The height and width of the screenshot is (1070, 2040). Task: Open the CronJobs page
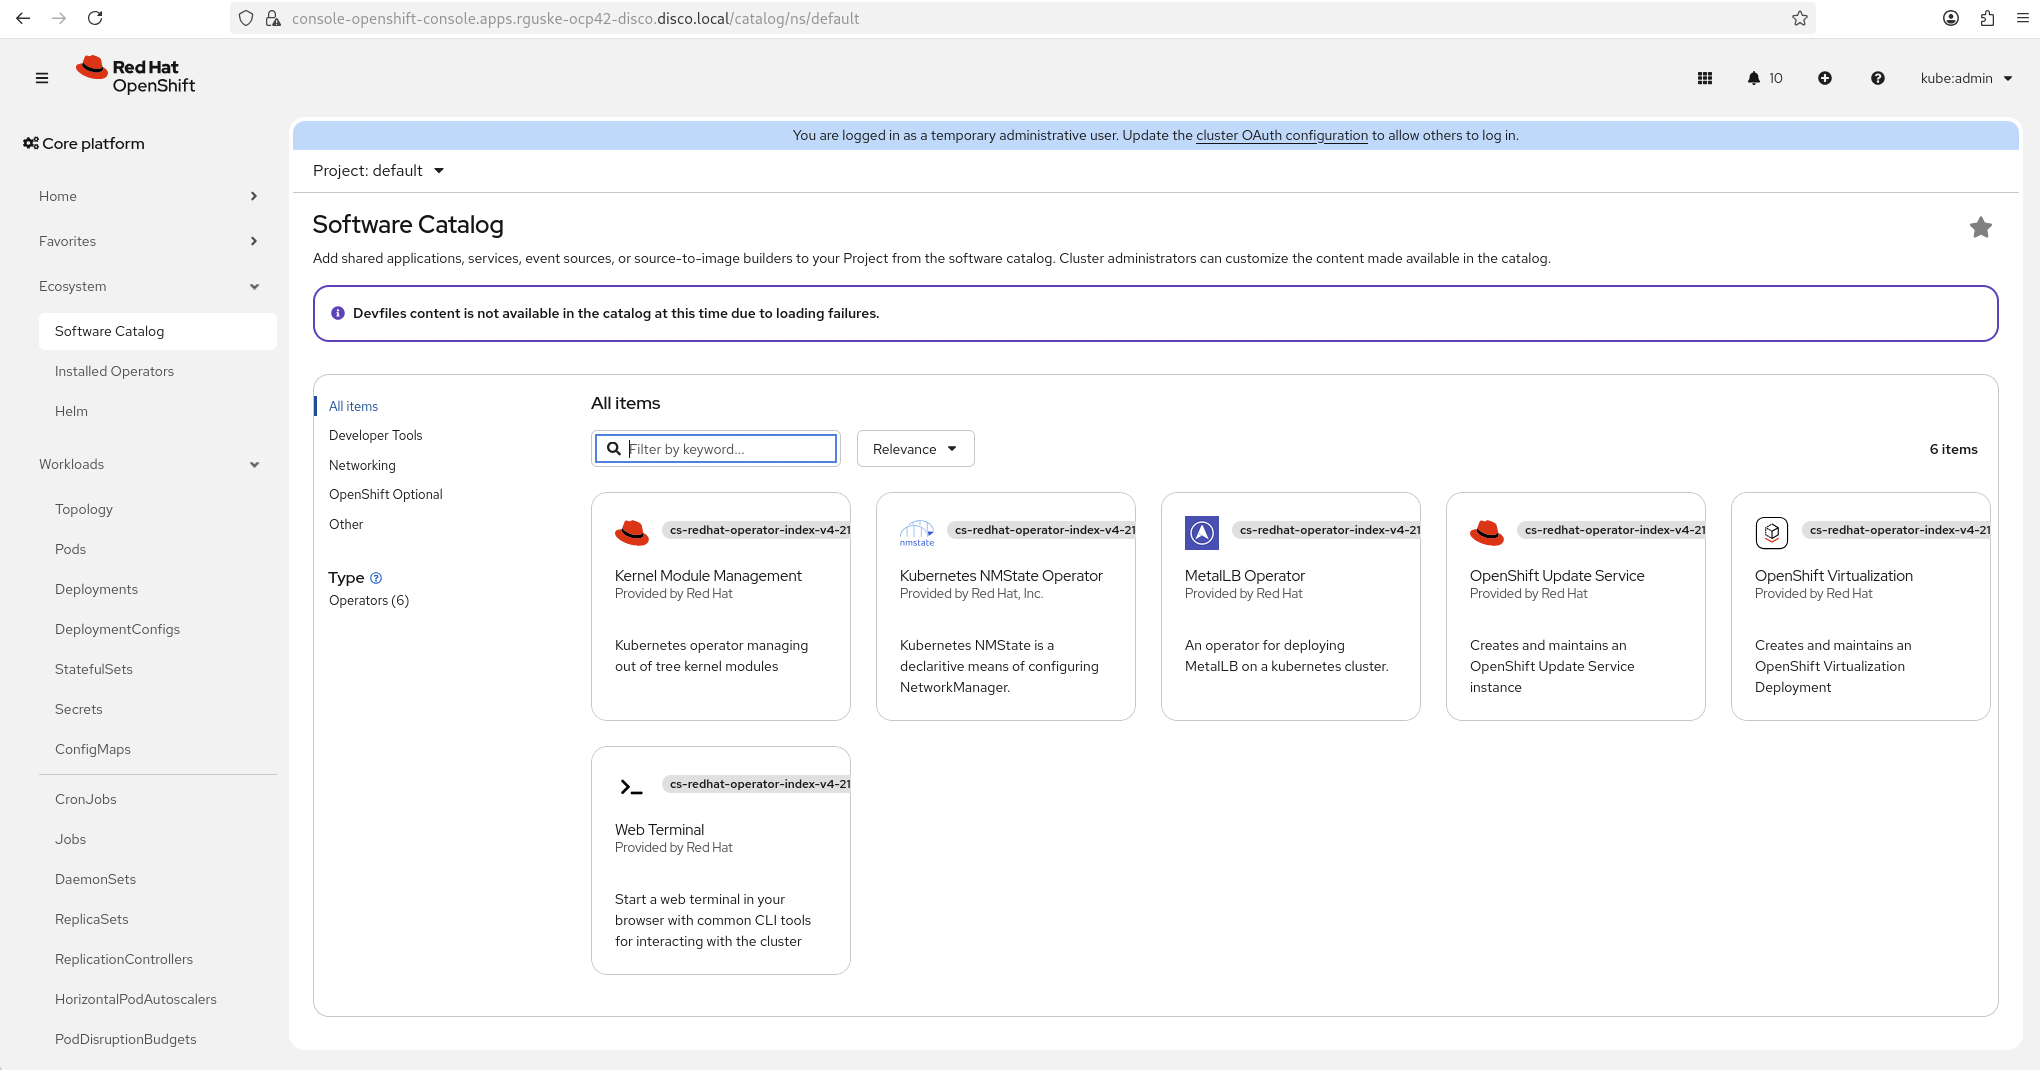pyautogui.click(x=86, y=799)
